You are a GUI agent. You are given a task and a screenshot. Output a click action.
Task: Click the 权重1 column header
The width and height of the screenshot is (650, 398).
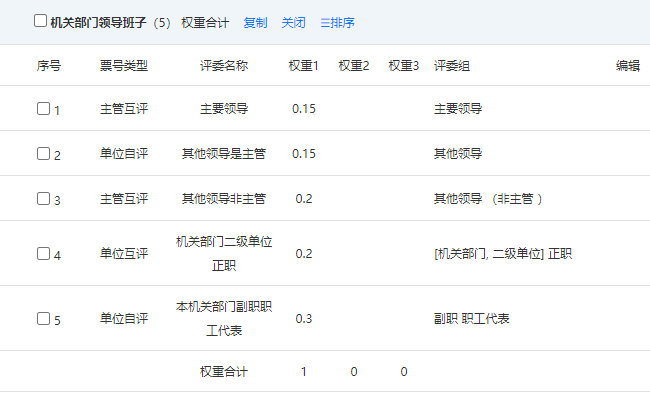click(303, 66)
